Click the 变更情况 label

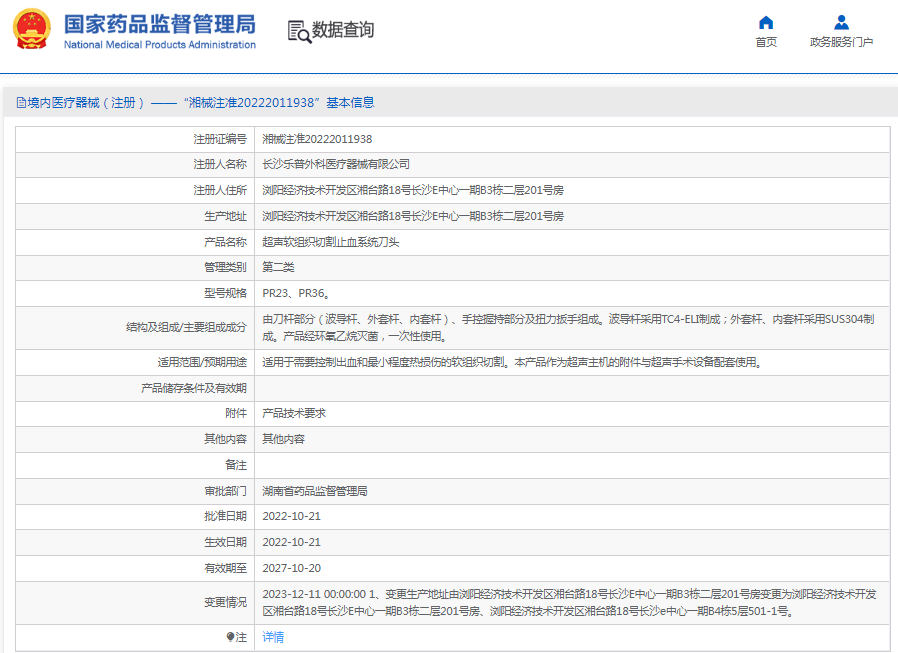[225, 603]
